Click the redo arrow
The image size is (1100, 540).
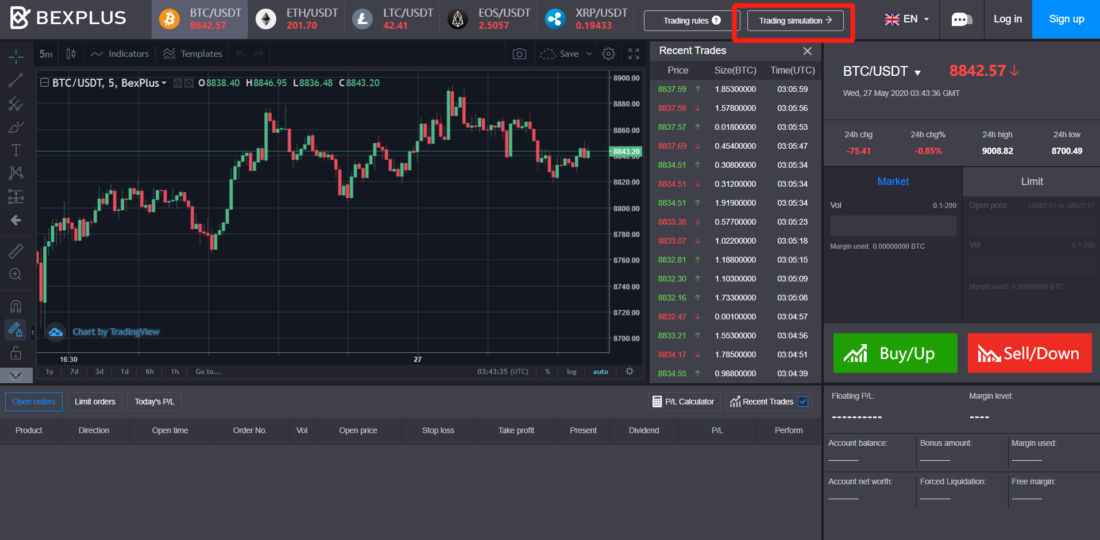pos(259,53)
